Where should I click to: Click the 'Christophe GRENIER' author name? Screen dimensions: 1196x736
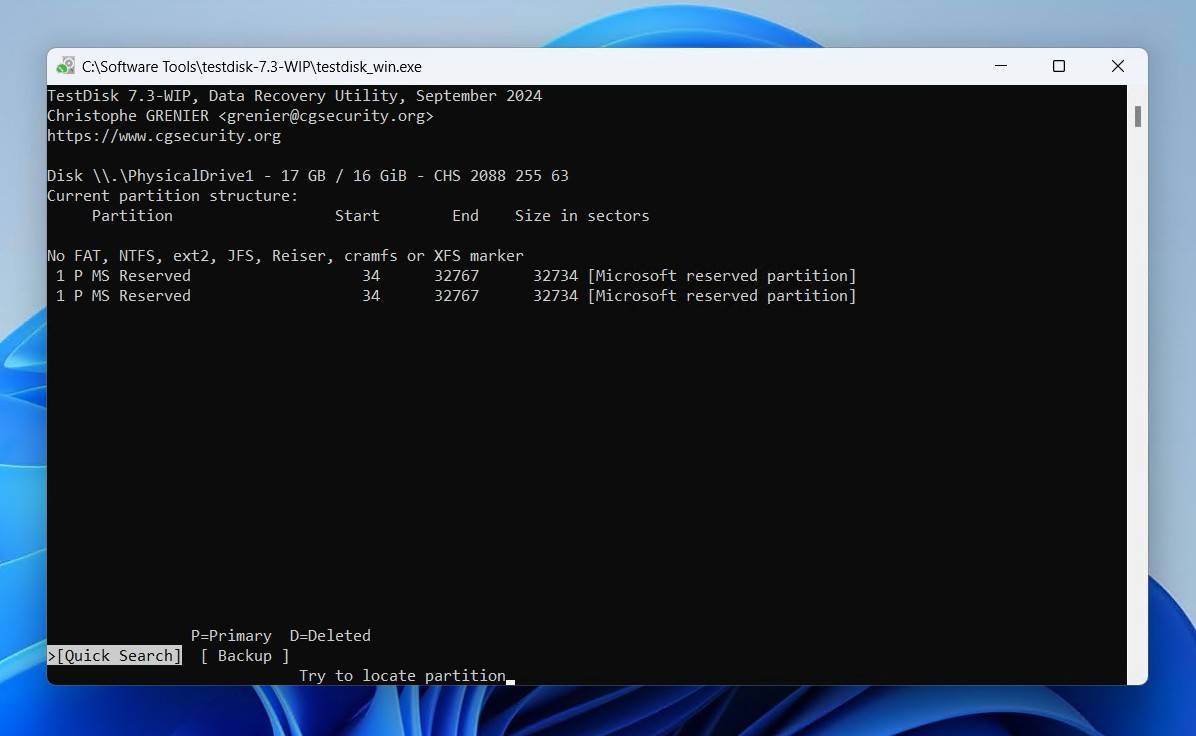(128, 116)
